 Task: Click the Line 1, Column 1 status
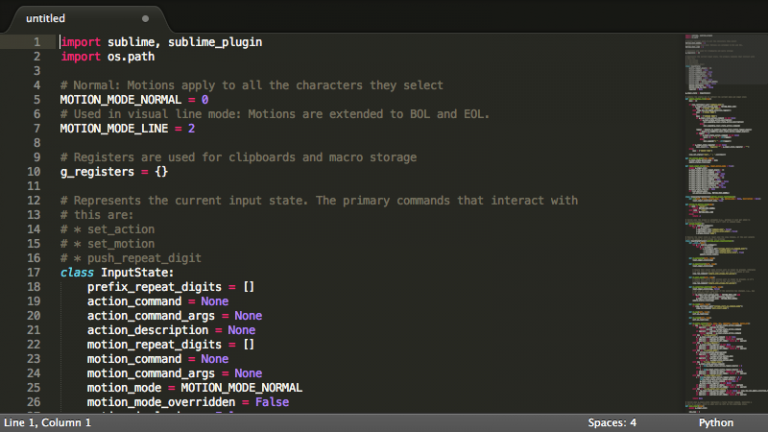pos(48,423)
